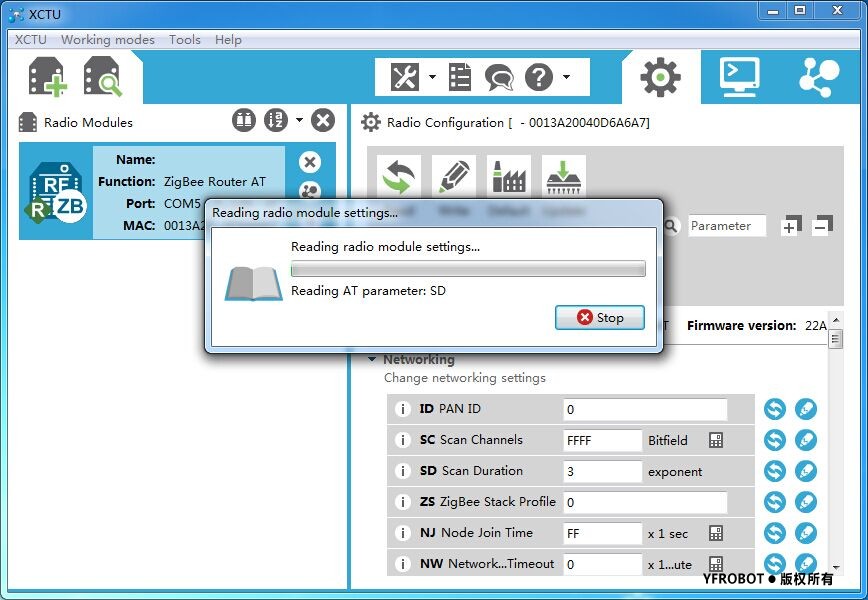Expand all sections with plus button
Image resolution: width=868 pixels, height=600 pixels.
pos(790,226)
